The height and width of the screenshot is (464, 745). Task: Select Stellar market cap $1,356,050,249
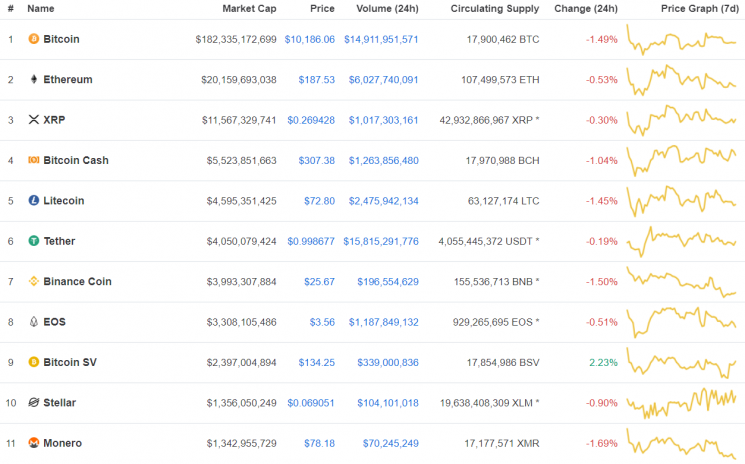(241, 403)
